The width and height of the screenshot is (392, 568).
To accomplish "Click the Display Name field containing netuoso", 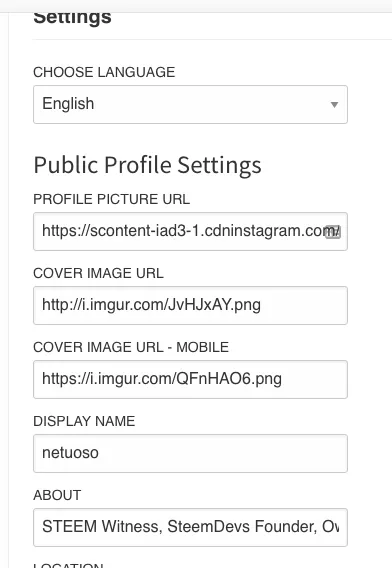I will point(190,453).
